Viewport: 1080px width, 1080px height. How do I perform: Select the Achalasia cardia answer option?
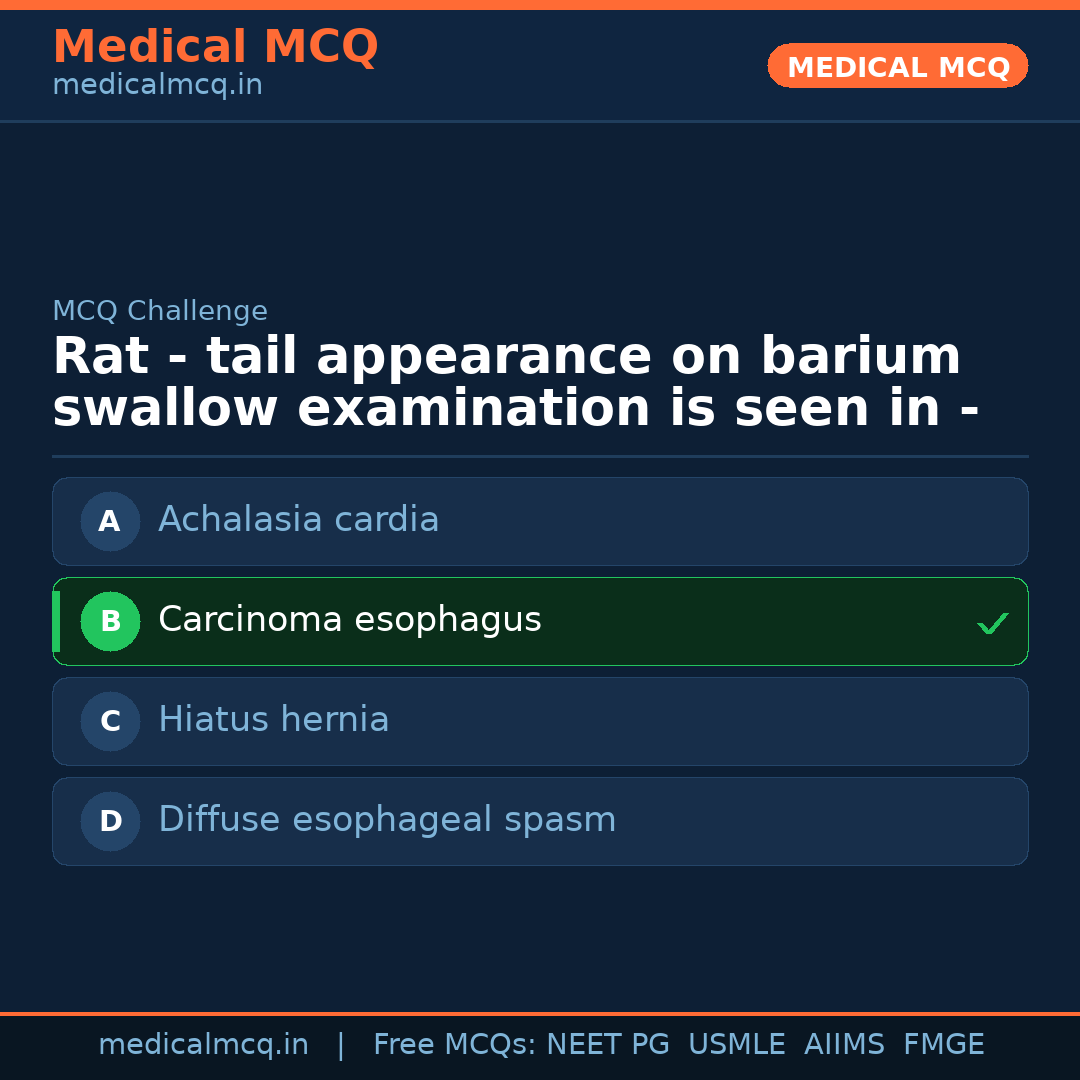pyautogui.click(x=540, y=521)
